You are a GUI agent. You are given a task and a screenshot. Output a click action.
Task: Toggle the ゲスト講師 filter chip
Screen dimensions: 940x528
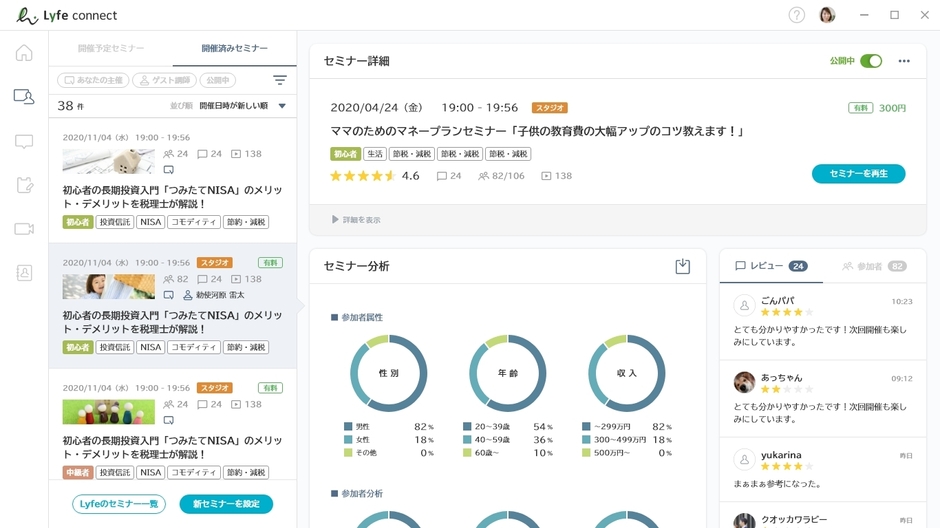165,80
